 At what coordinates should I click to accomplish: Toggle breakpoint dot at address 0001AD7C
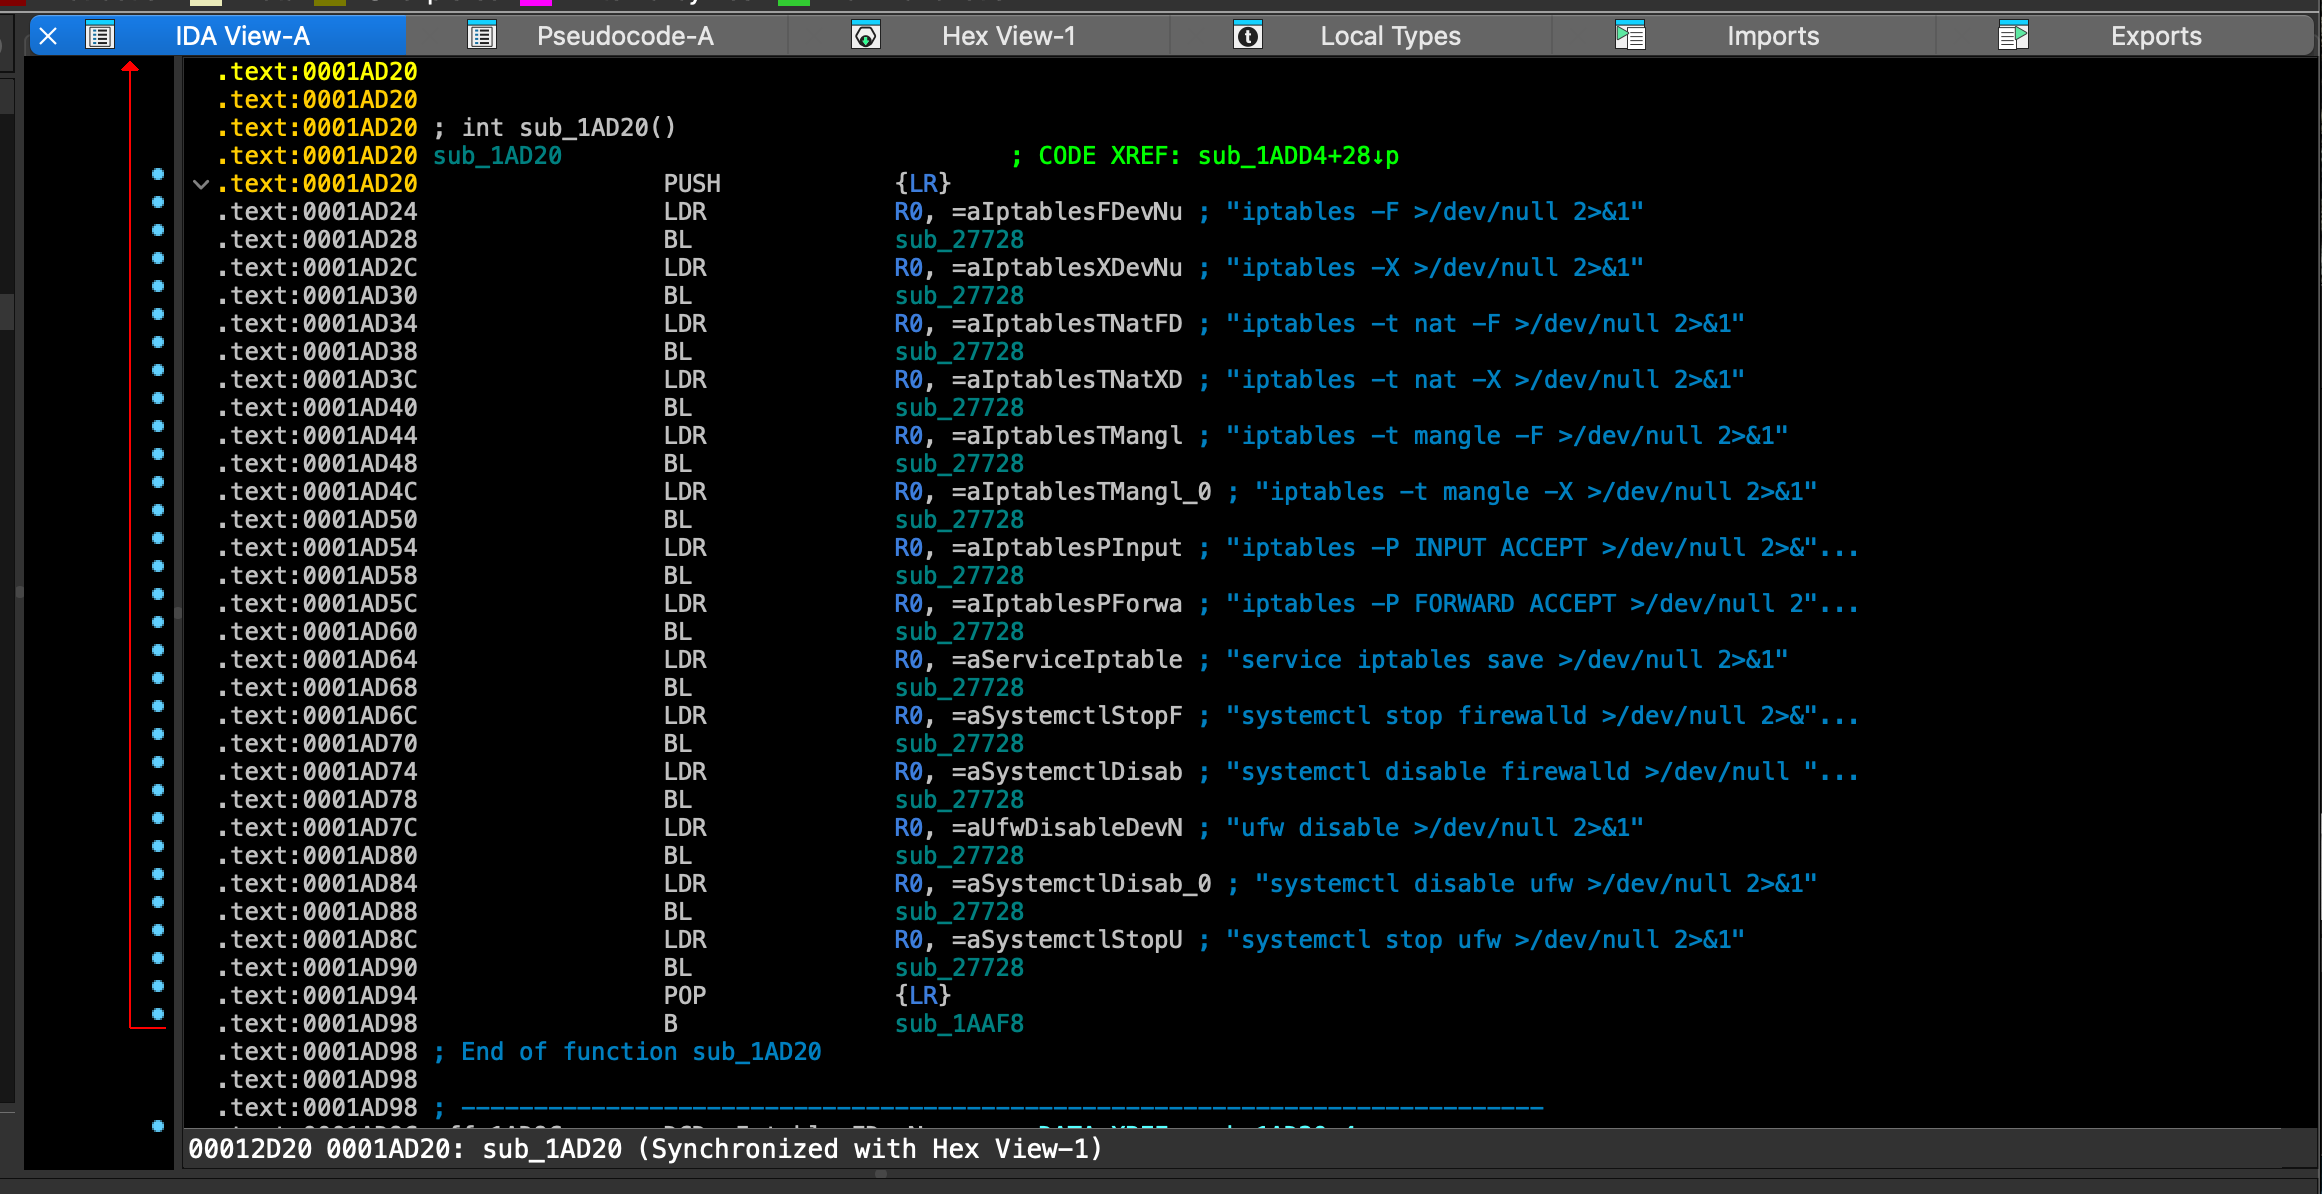point(158,819)
